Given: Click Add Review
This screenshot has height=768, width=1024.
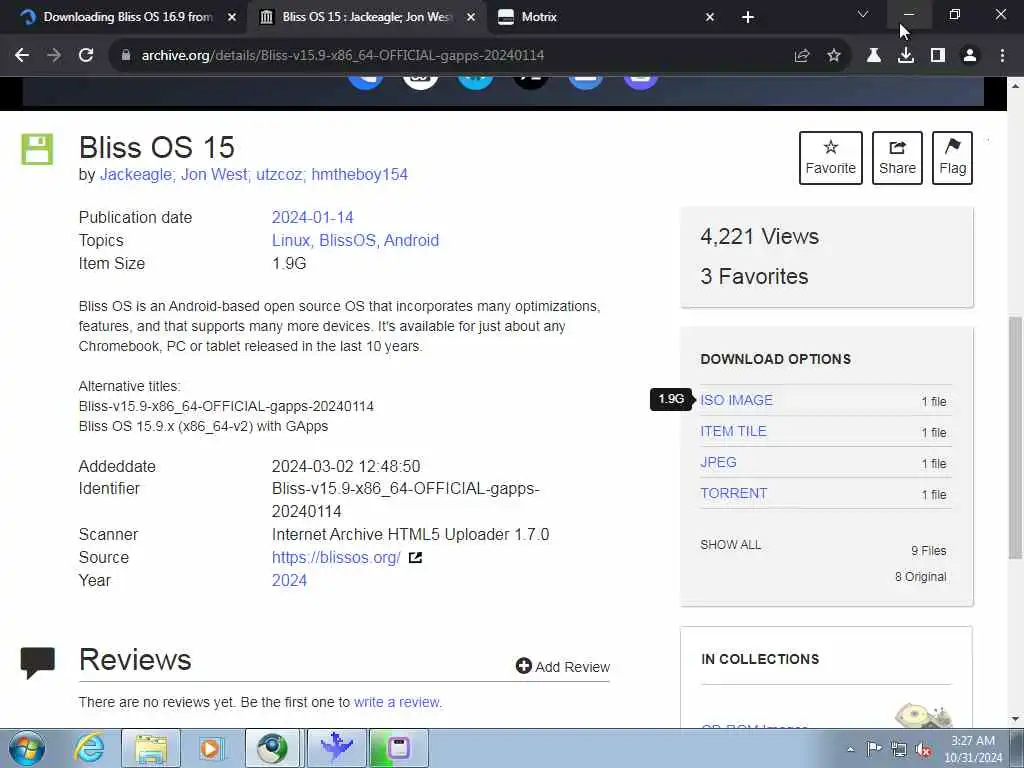Looking at the screenshot, I should click(562, 666).
